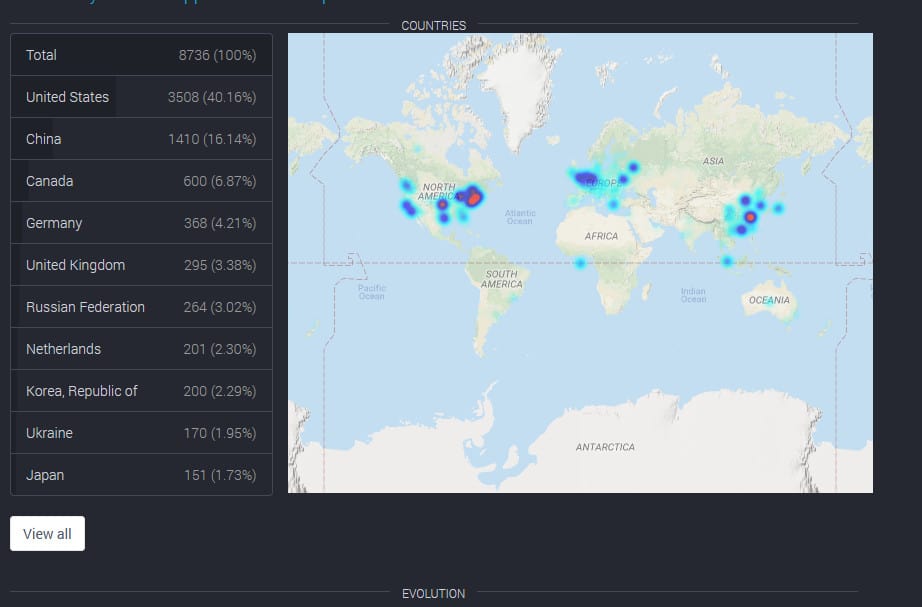The height and width of the screenshot is (607, 922).
Task: Select the Germany row
Action: tap(141, 223)
